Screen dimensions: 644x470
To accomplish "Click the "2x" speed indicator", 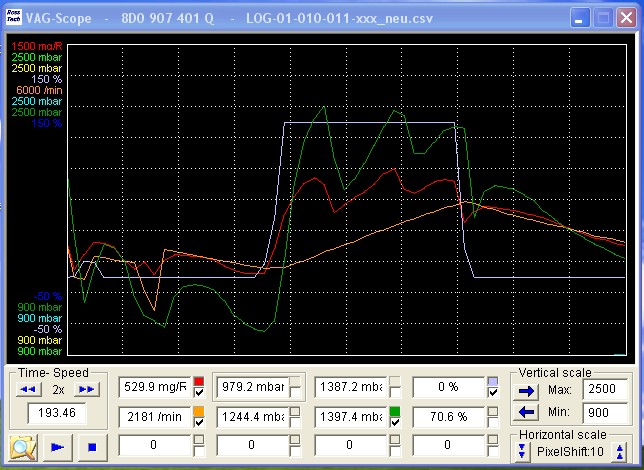I will point(58,390).
